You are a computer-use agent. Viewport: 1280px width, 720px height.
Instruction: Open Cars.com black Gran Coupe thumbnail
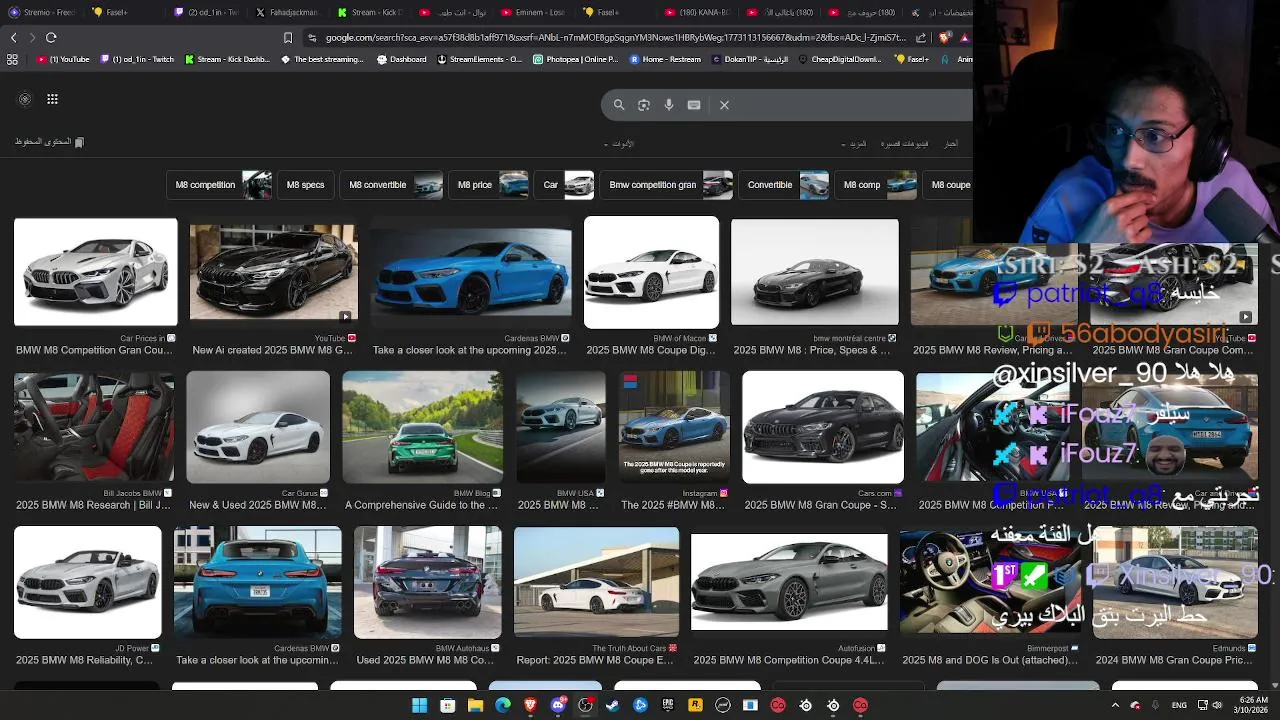pos(823,427)
